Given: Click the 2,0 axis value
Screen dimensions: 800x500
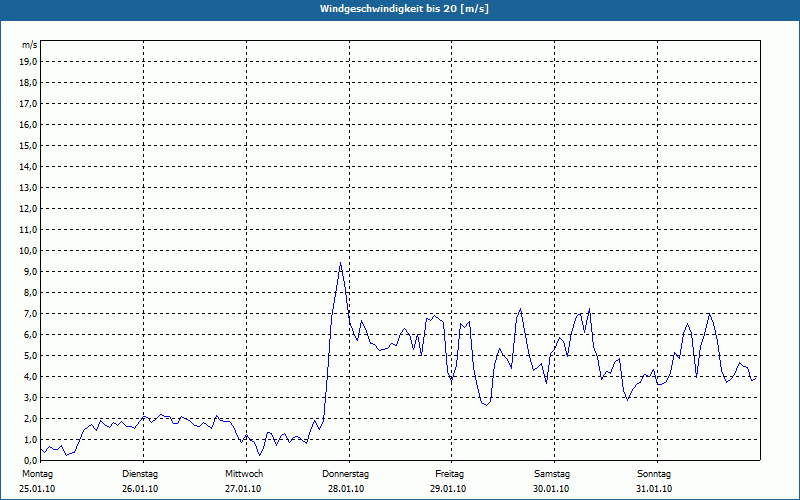Looking at the screenshot, I should (x=30, y=418).
